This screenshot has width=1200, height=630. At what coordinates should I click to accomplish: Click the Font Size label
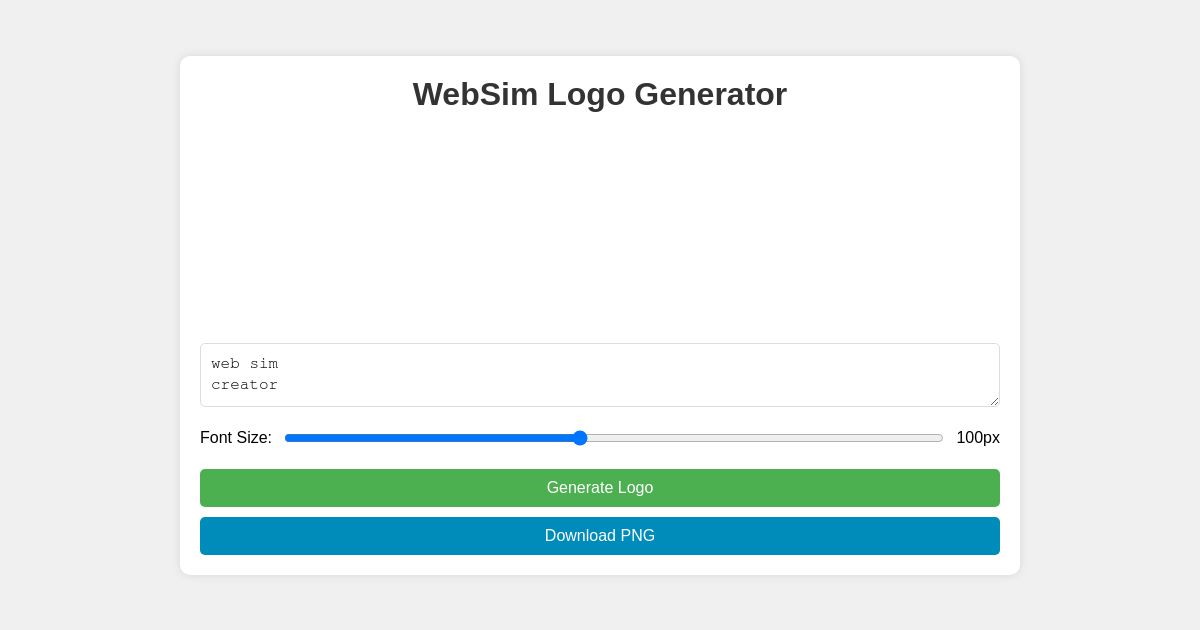coord(236,438)
